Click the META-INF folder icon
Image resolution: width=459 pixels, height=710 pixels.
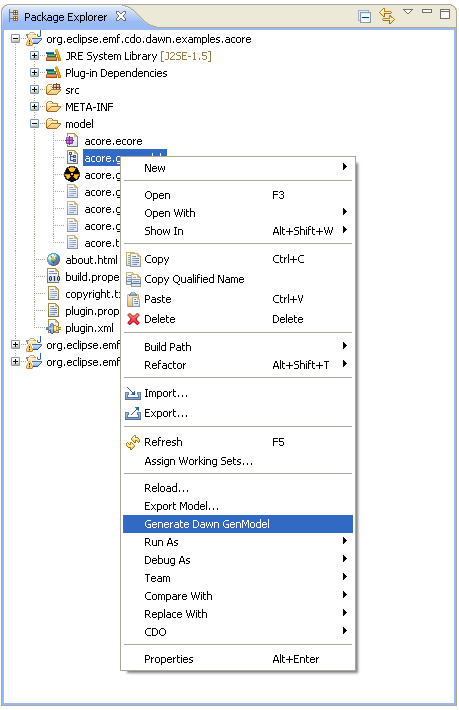pos(53,107)
